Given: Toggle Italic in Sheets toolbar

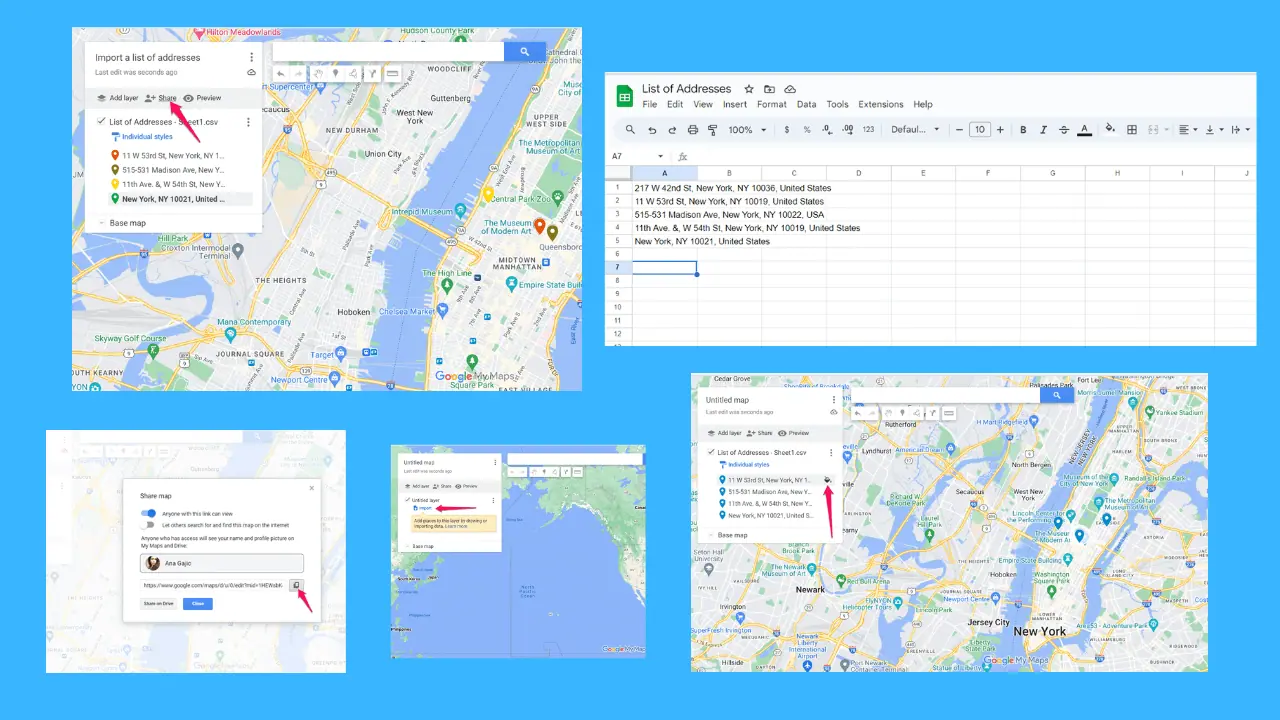Looking at the screenshot, I should (x=1043, y=130).
